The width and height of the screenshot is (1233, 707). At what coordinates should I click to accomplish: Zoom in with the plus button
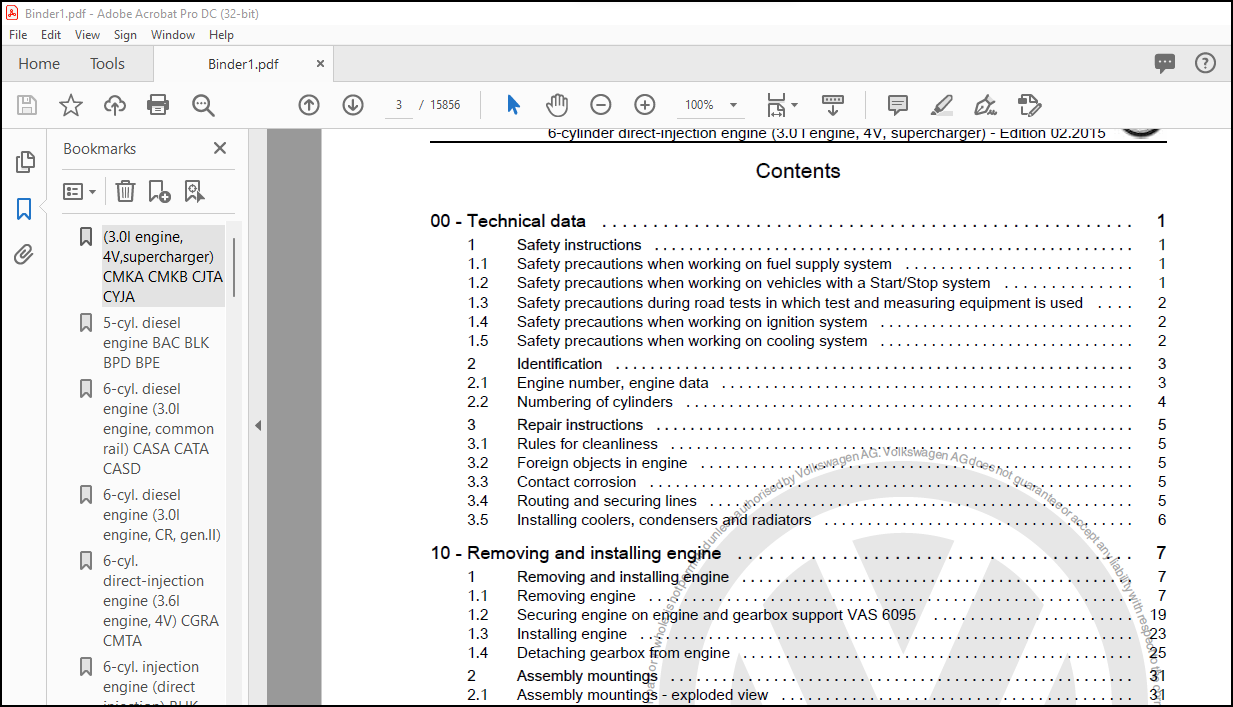645,105
